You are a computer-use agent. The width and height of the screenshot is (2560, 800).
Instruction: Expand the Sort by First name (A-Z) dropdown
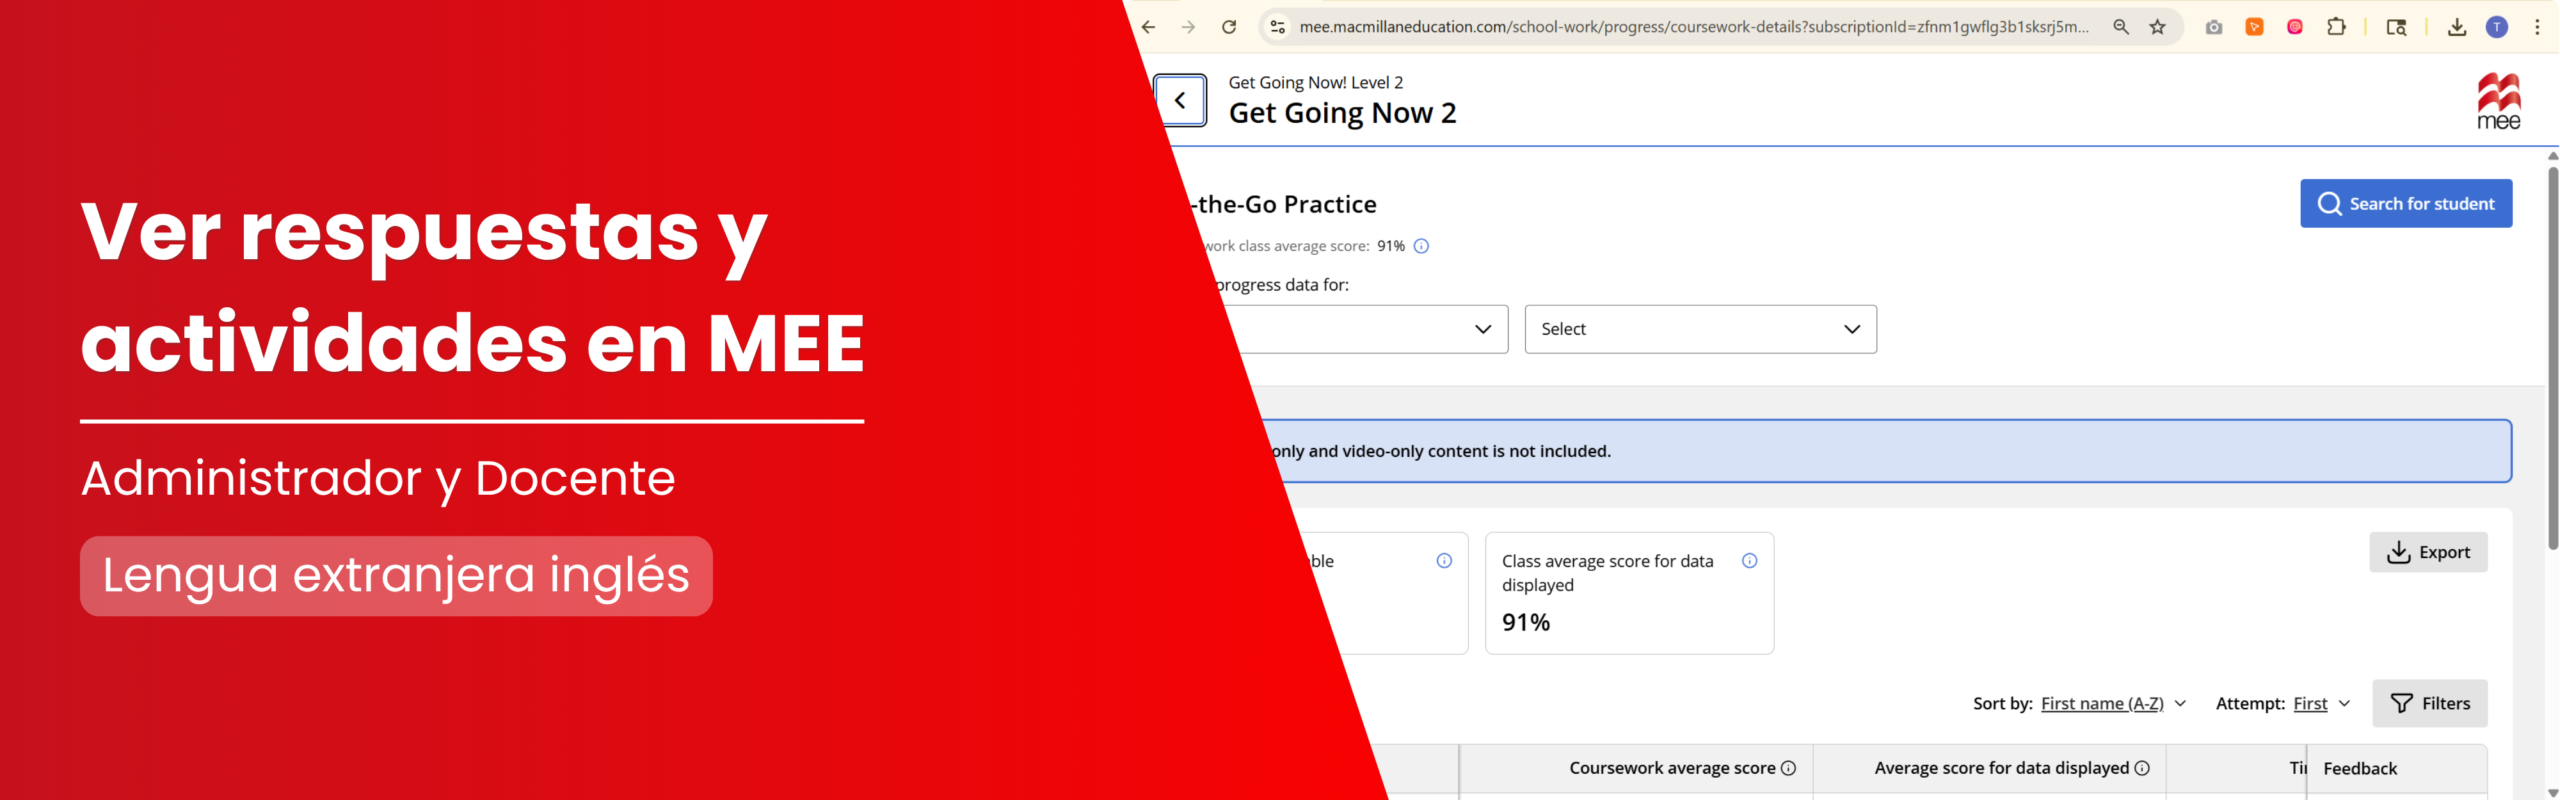click(x=2113, y=704)
